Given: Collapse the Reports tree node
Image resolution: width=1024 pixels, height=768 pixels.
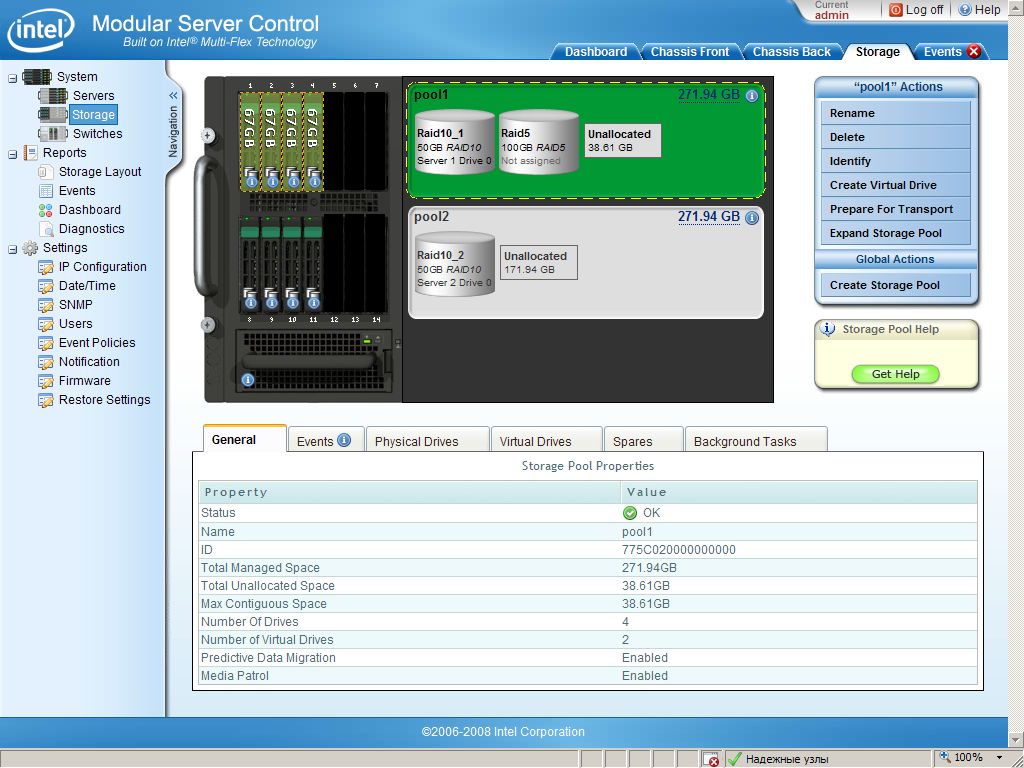Looking at the screenshot, I should [13, 153].
